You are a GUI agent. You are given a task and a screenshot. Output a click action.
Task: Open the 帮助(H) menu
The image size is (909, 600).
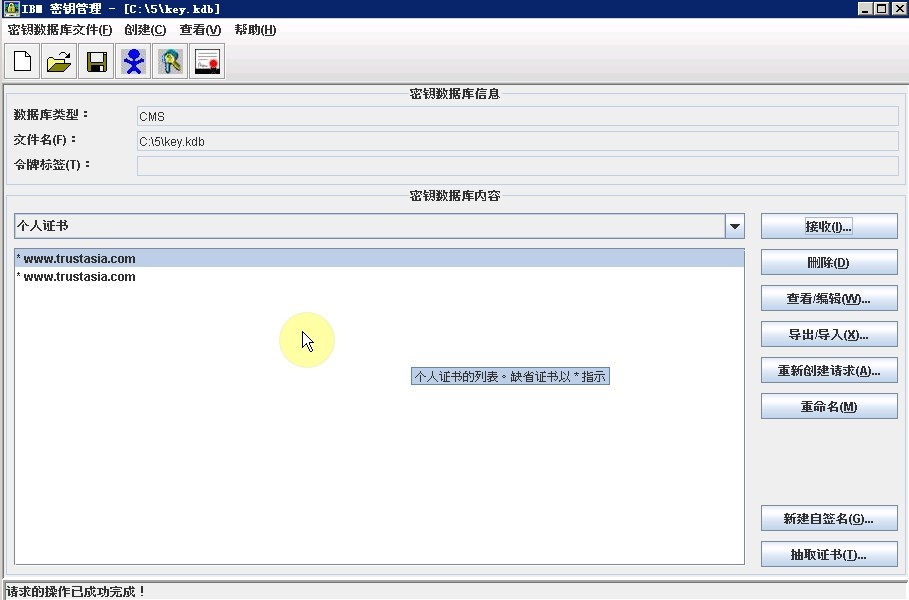[x=255, y=30]
